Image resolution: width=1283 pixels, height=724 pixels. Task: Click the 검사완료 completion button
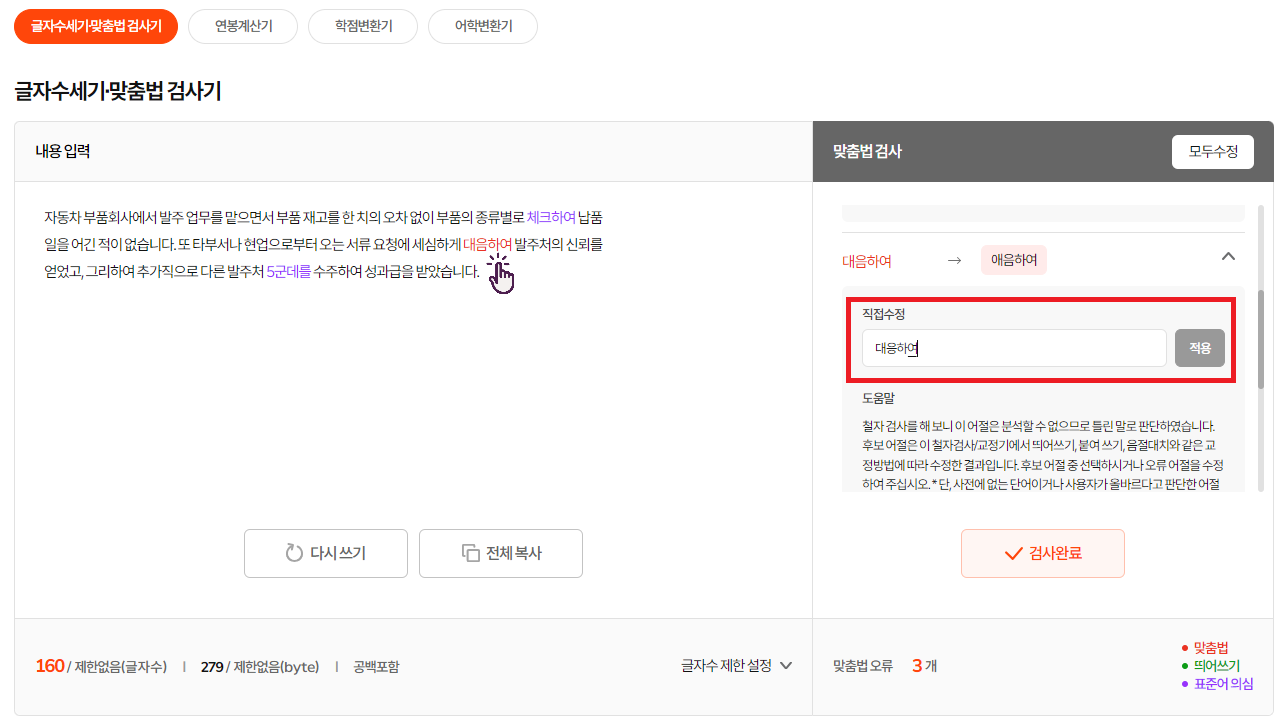pos(1043,553)
